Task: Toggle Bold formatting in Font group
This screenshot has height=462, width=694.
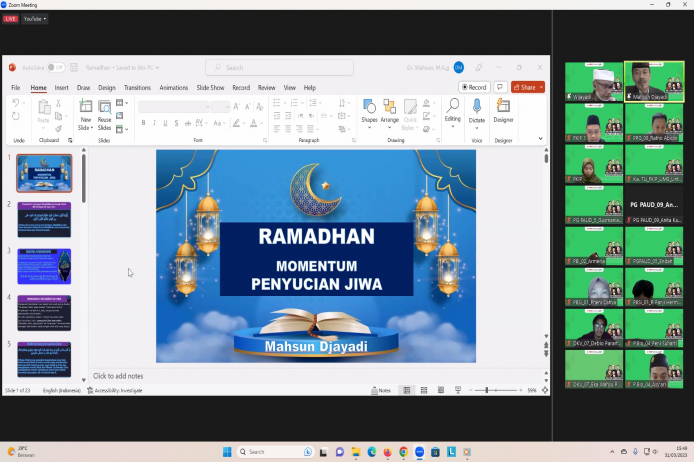Action: (x=143, y=123)
